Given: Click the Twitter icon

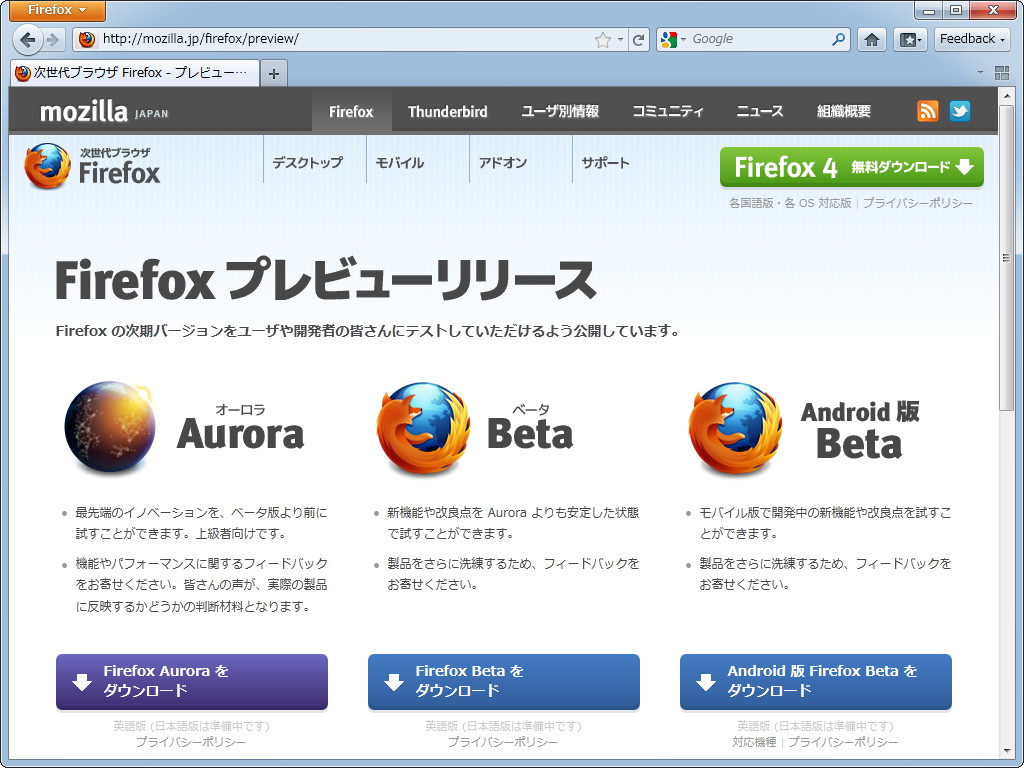Looking at the screenshot, I should click(959, 110).
